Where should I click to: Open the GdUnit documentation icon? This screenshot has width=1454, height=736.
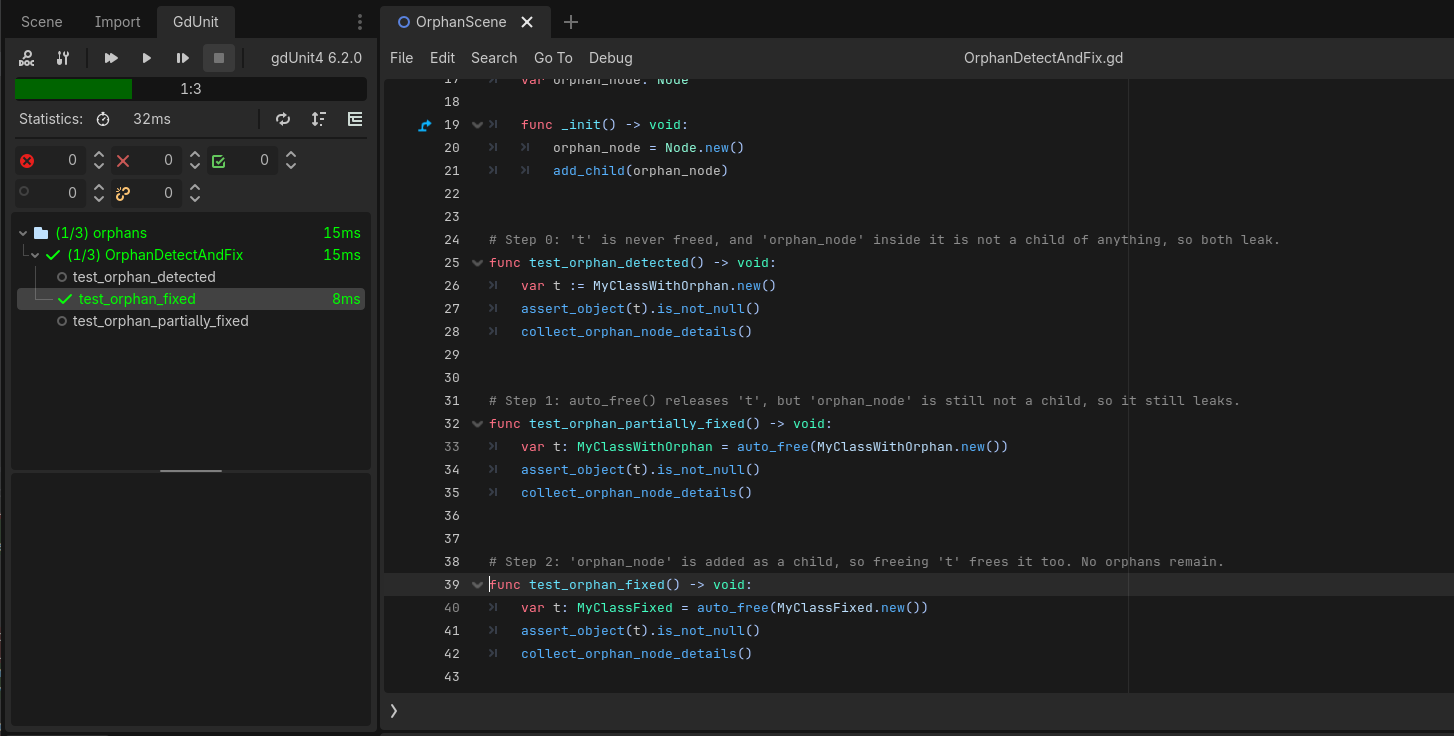[27, 58]
